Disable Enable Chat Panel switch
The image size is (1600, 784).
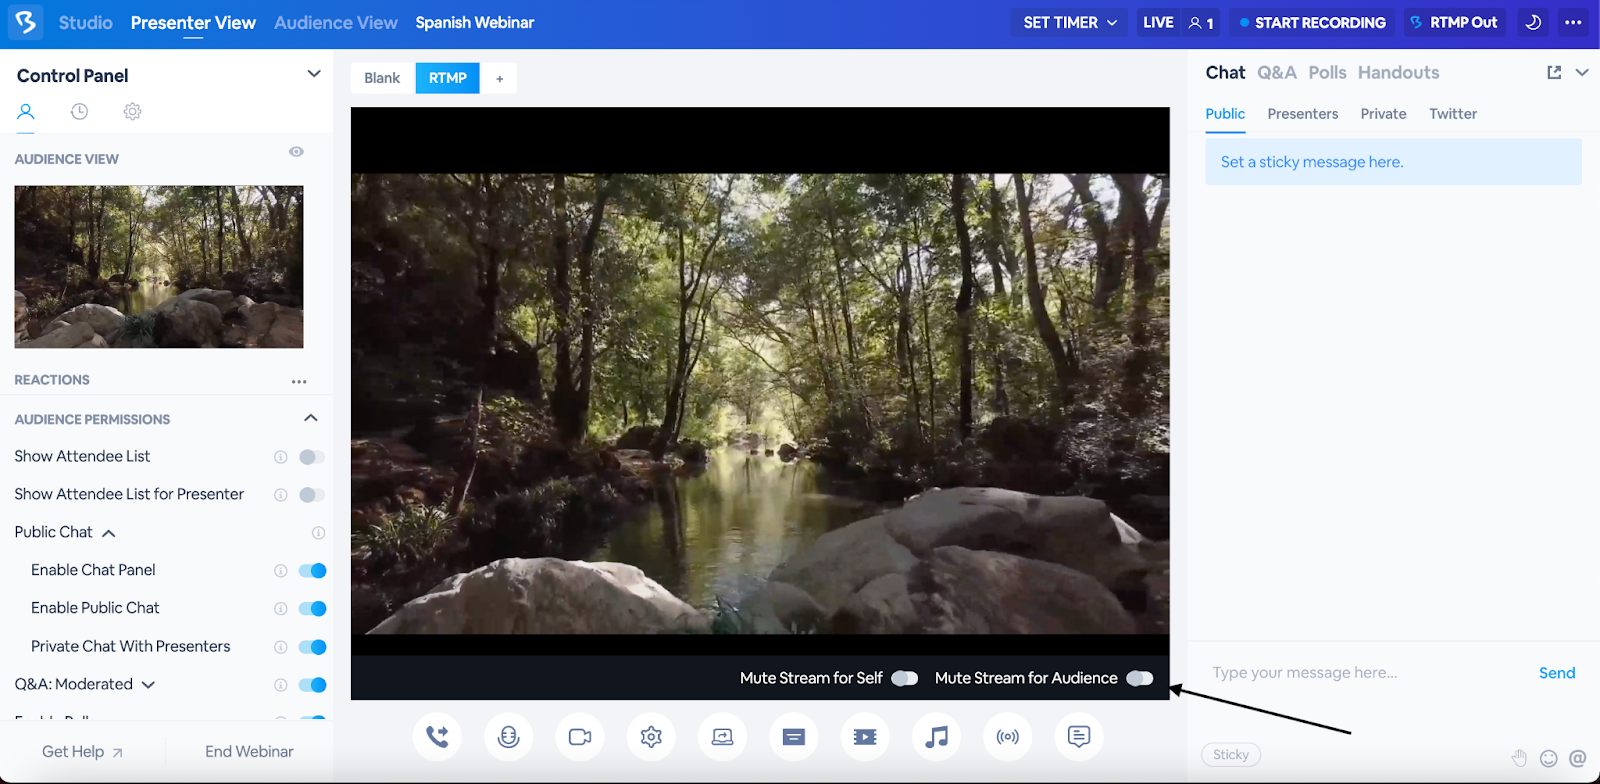coord(313,571)
